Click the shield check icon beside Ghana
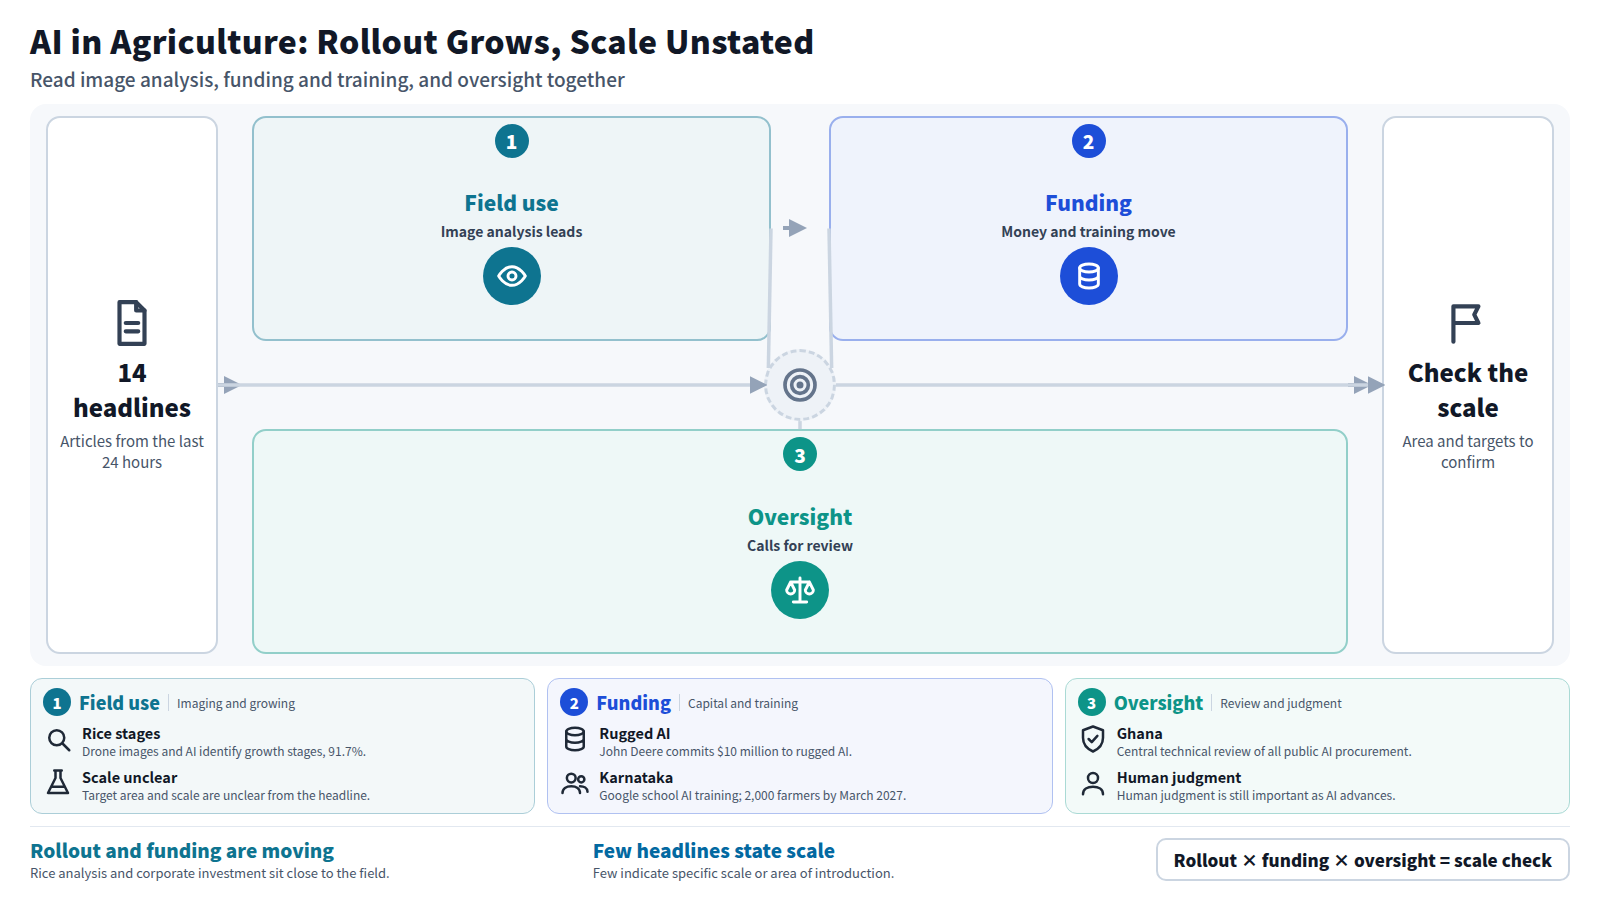The height and width of the screenshot is (900, 1600). click(x=1093, y=739)
